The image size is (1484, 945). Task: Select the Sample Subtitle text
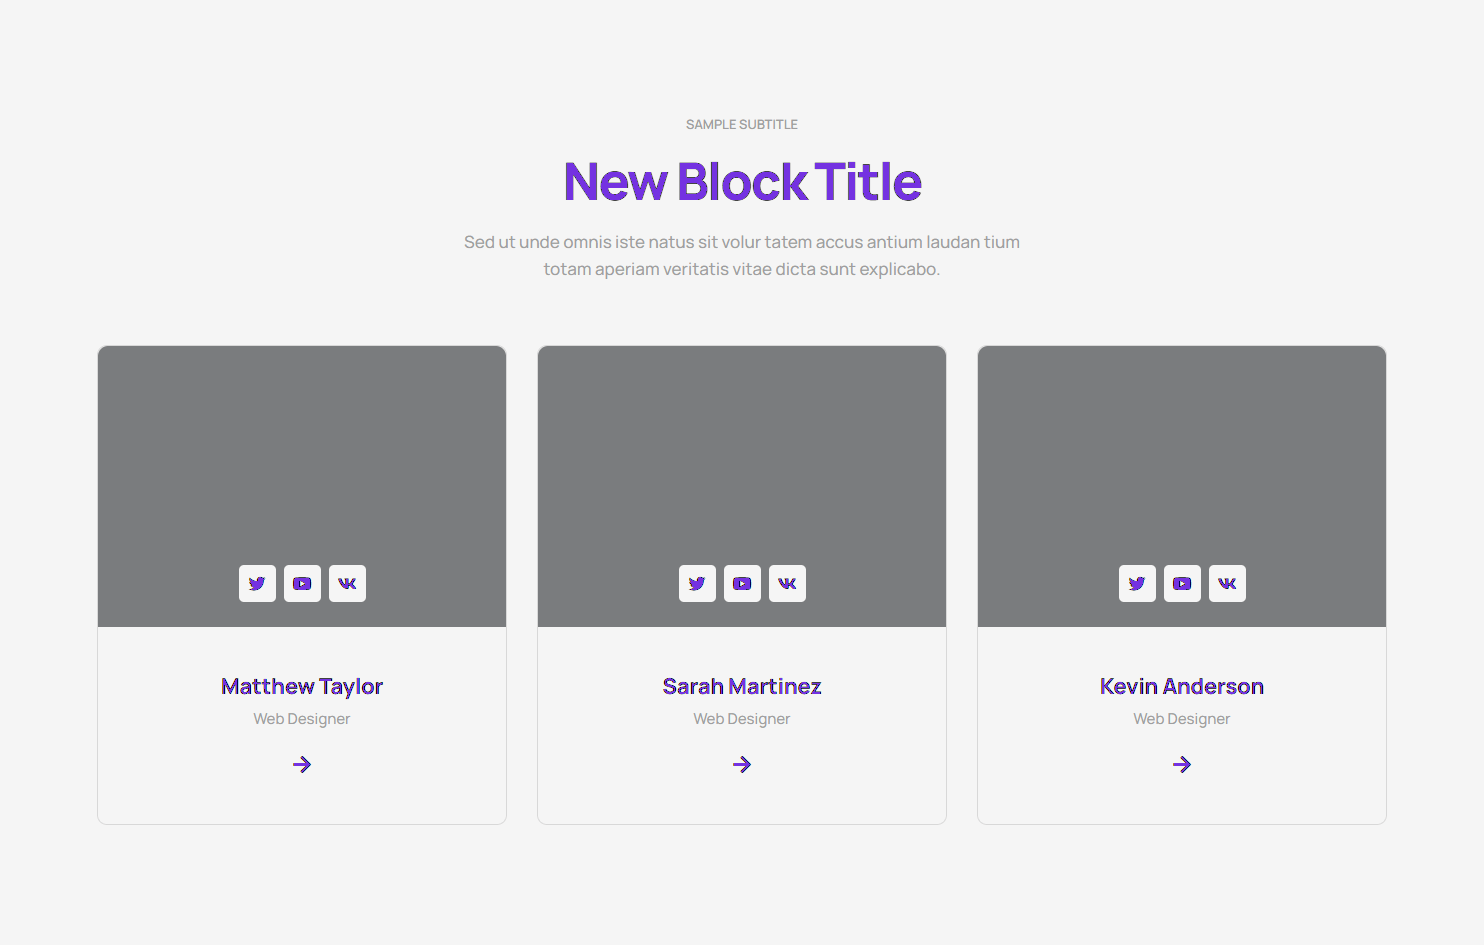click(742, 125)
